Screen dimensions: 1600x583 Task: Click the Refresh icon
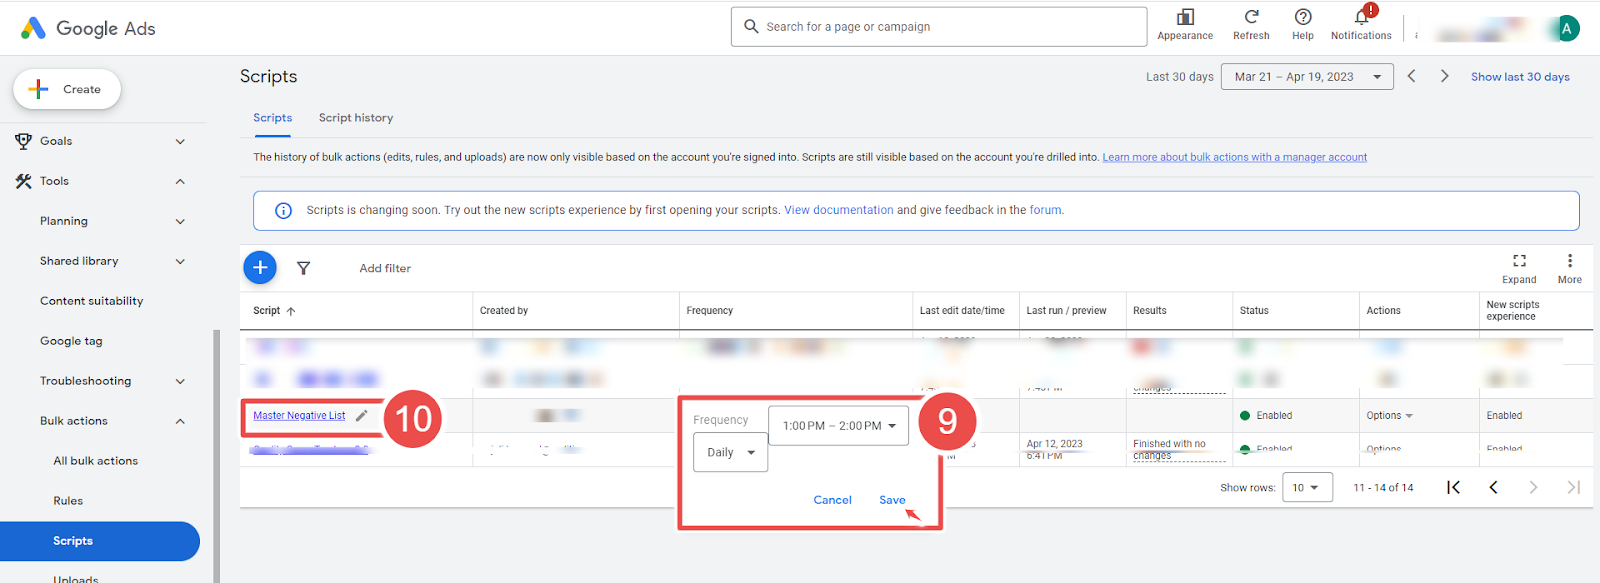point(1251,17)
